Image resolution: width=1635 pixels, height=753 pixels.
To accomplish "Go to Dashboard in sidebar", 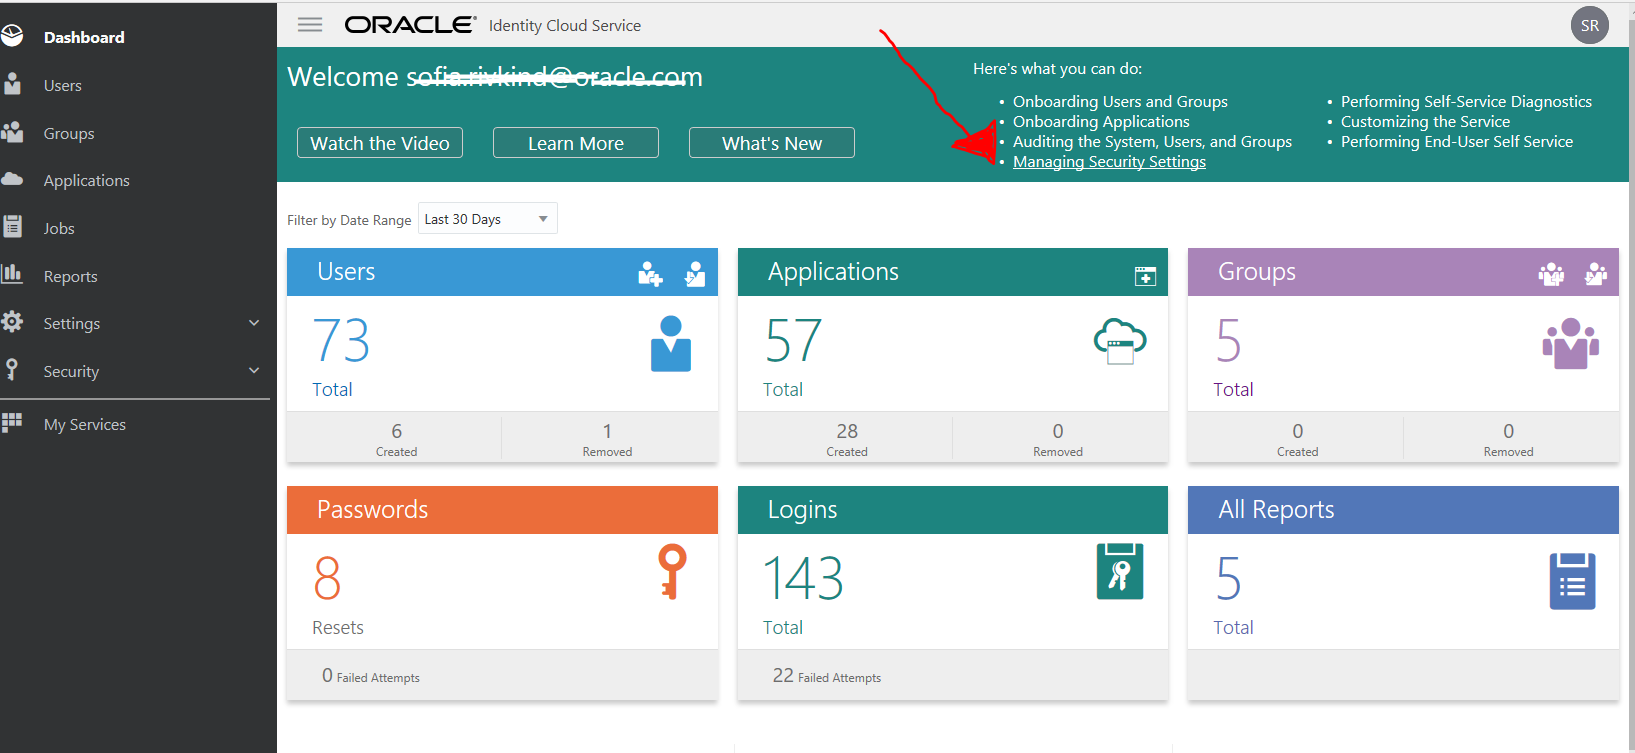I will [84, 37].
